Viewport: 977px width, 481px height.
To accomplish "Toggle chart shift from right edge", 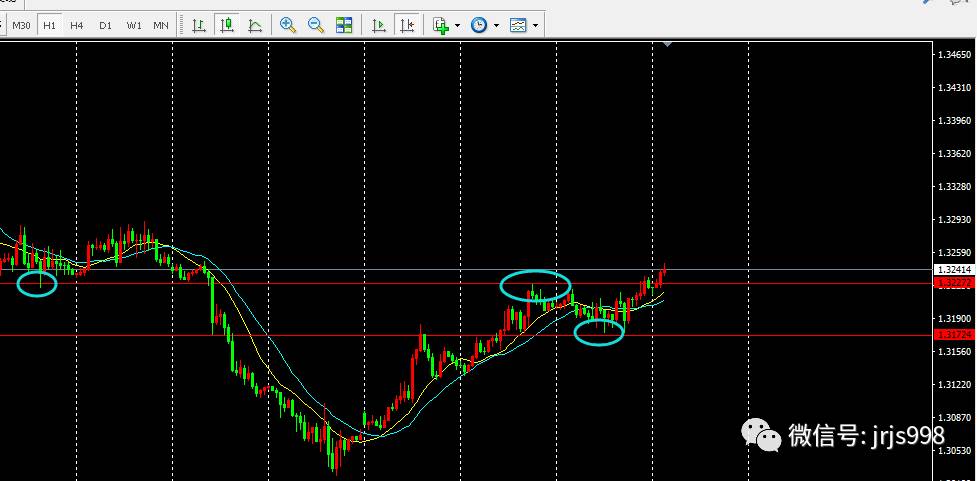I will (406, 25).
